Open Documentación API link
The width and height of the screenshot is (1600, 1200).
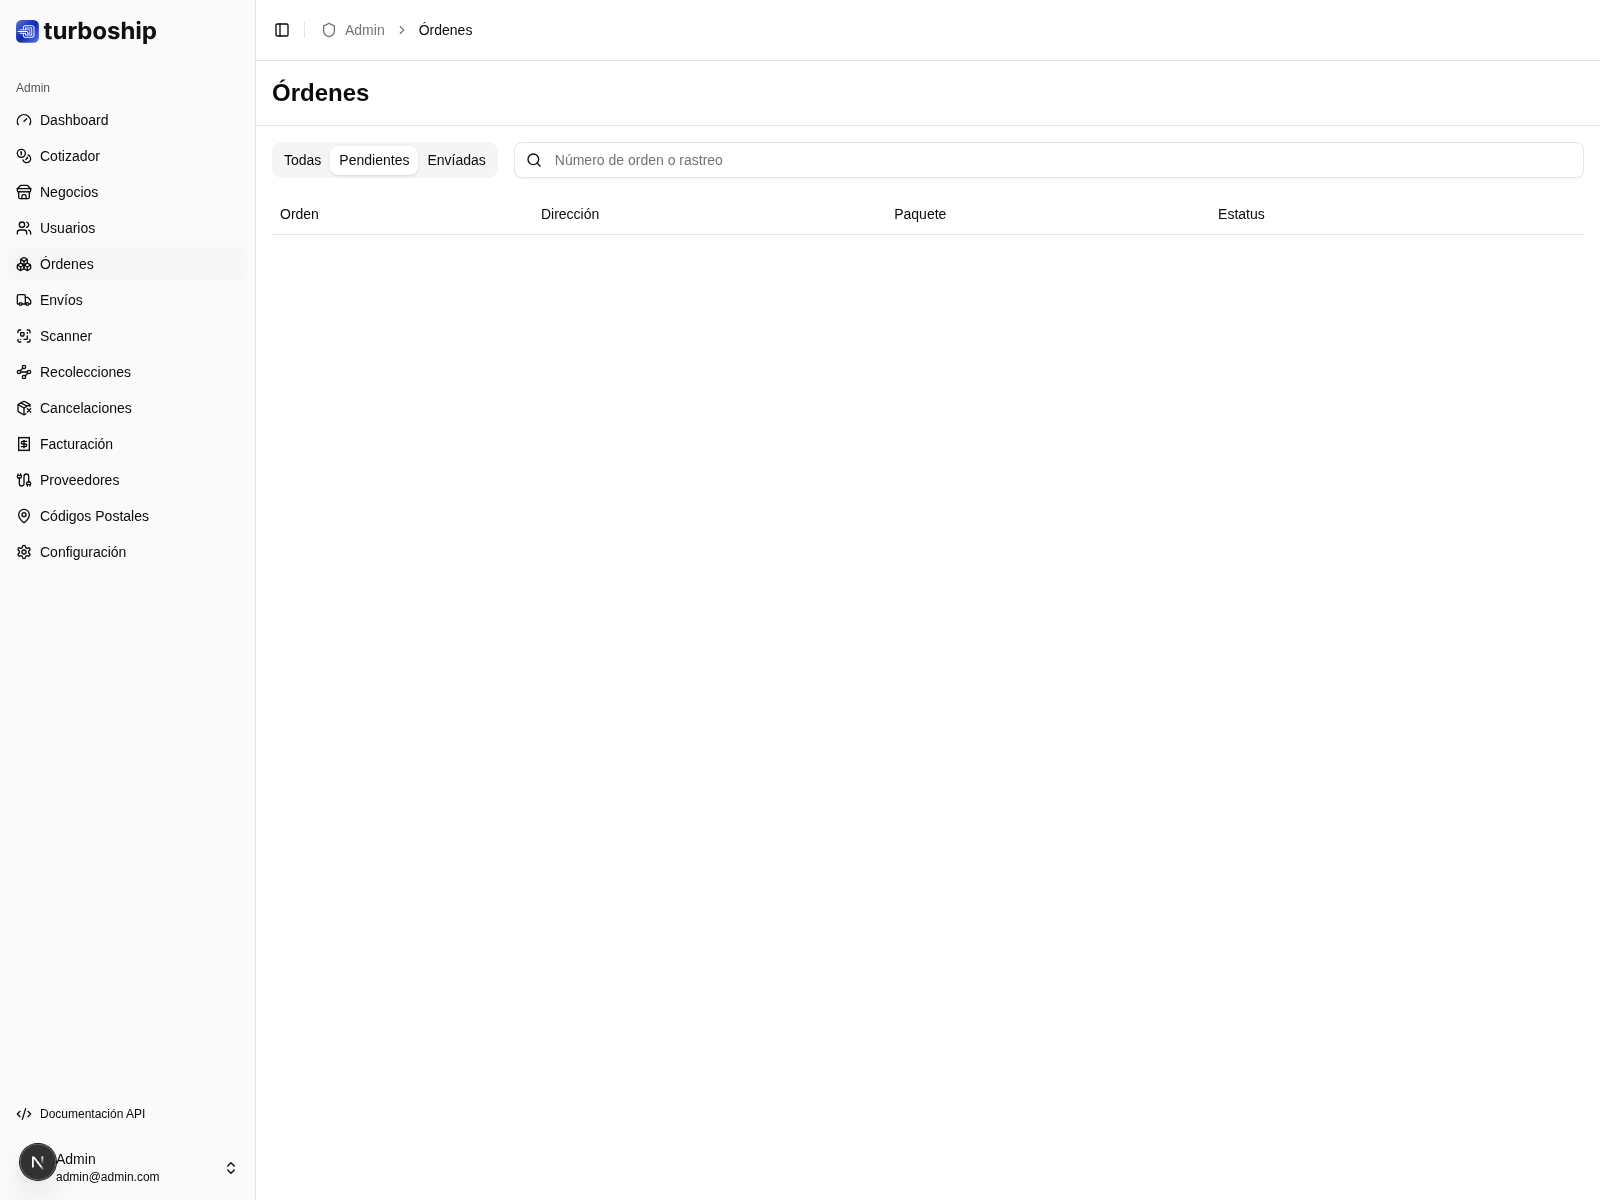(92, 1114)
